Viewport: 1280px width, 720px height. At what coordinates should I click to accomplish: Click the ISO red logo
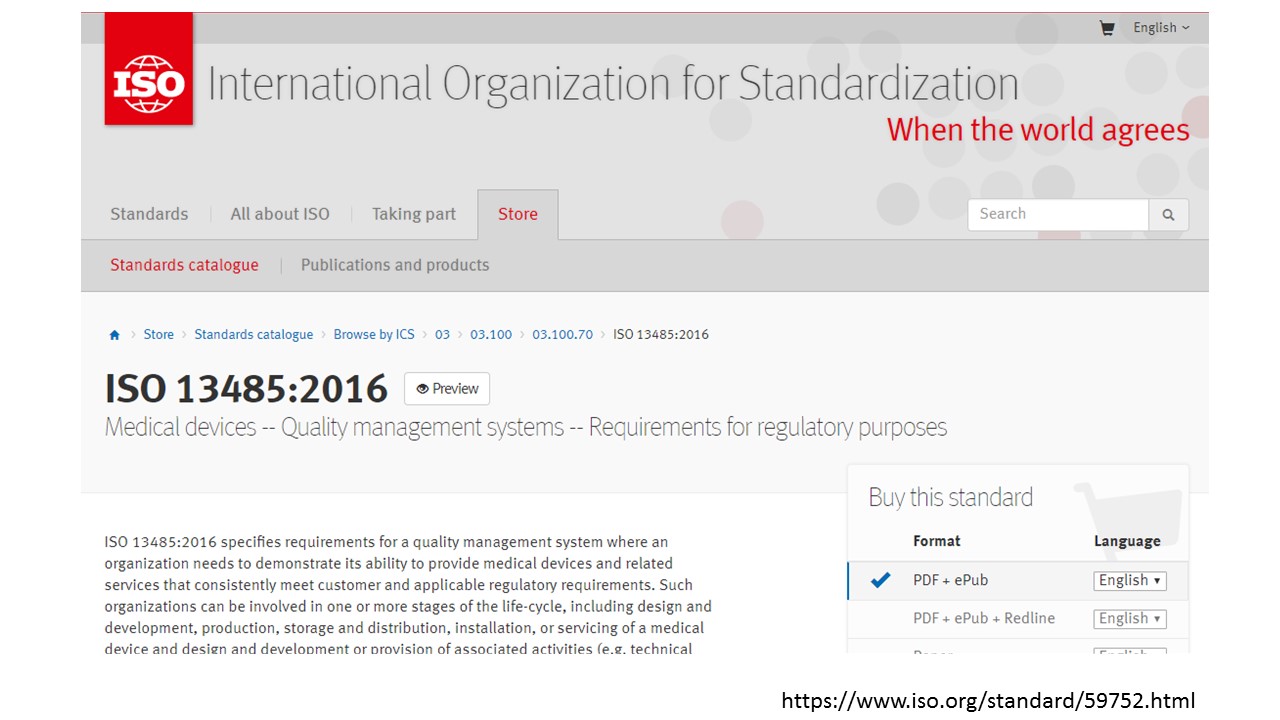click(x=149, y=69)
